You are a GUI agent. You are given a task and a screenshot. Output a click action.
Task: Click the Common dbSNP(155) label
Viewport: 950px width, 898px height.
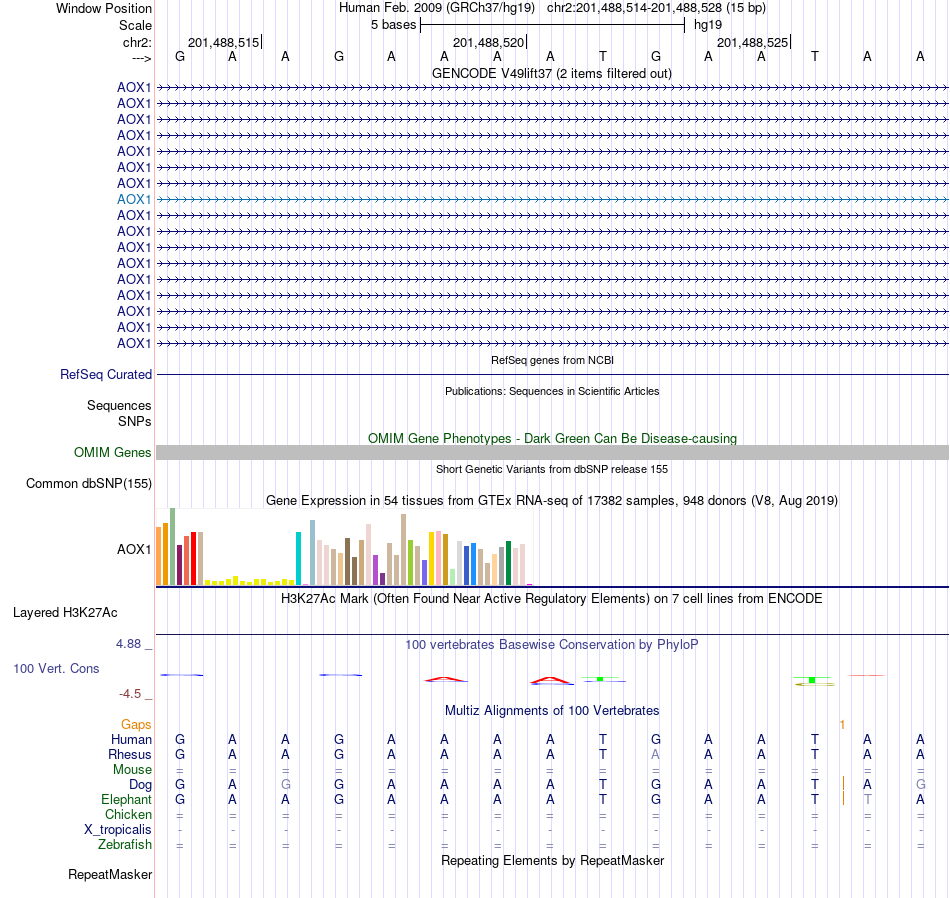click(89, 484)
